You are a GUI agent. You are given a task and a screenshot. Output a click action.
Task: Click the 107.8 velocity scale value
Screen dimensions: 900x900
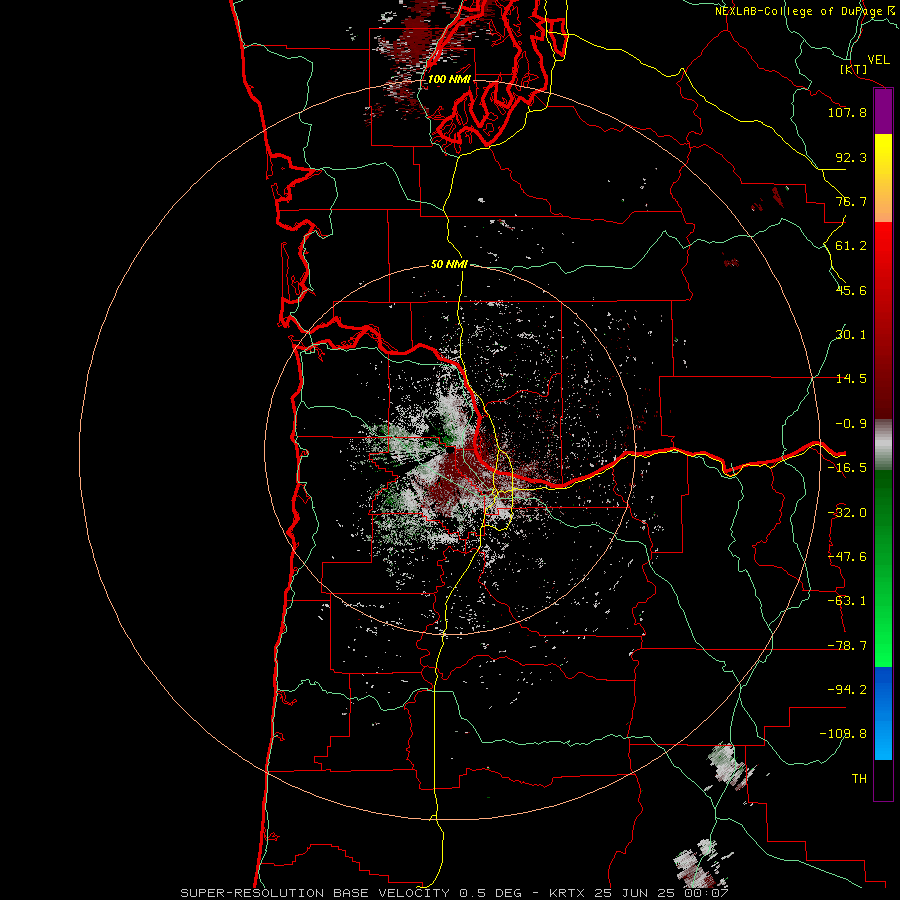click(847, 112)
